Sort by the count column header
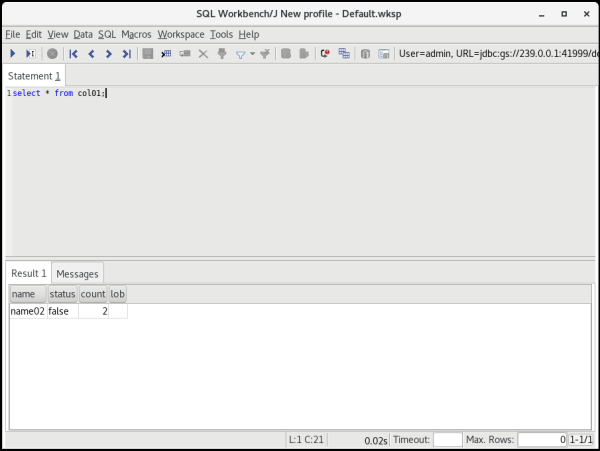The image size is (600, 451). point(93,294)
